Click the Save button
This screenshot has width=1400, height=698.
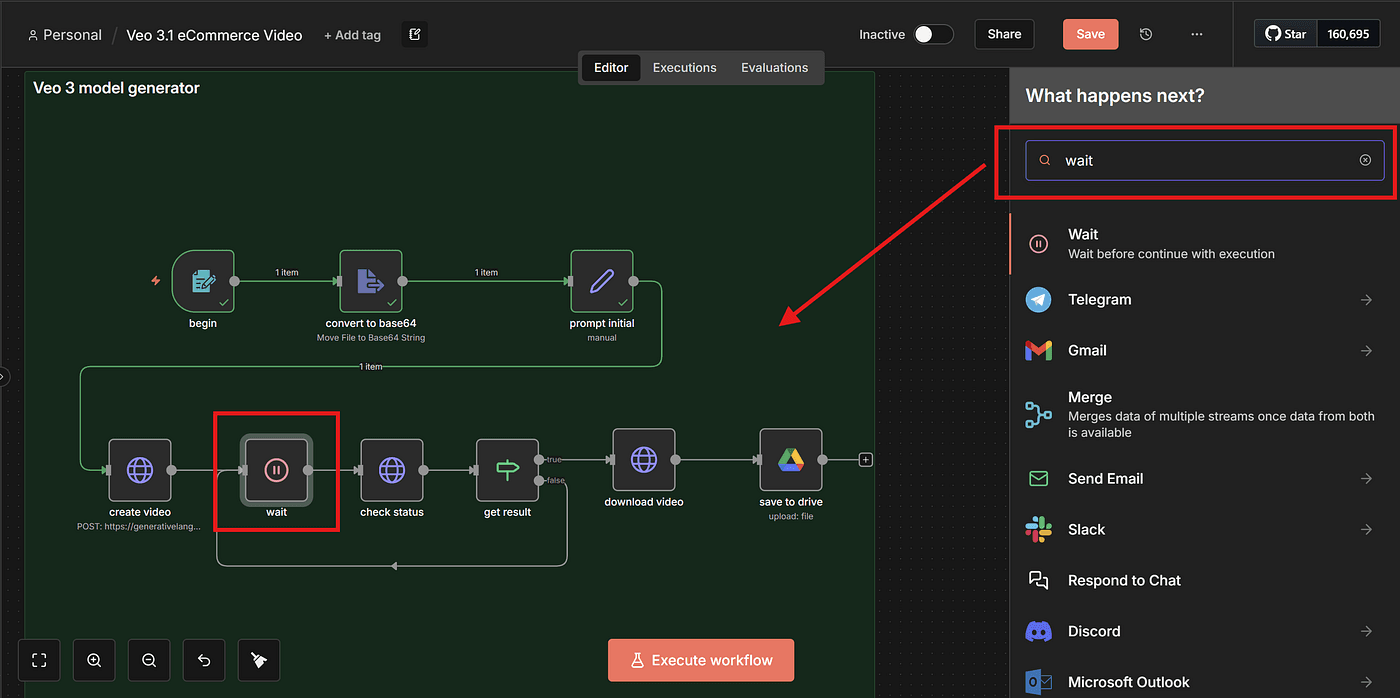(x=1090, y=34)
